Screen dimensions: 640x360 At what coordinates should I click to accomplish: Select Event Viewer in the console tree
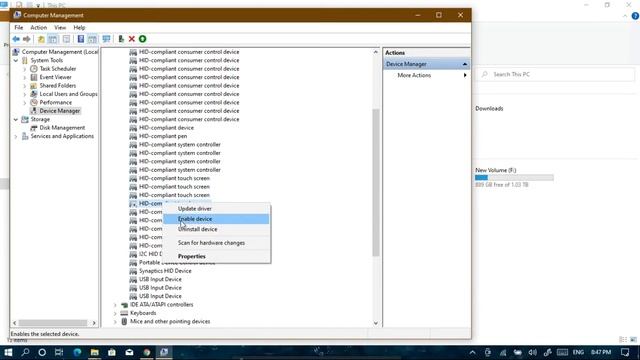[55, 77]
